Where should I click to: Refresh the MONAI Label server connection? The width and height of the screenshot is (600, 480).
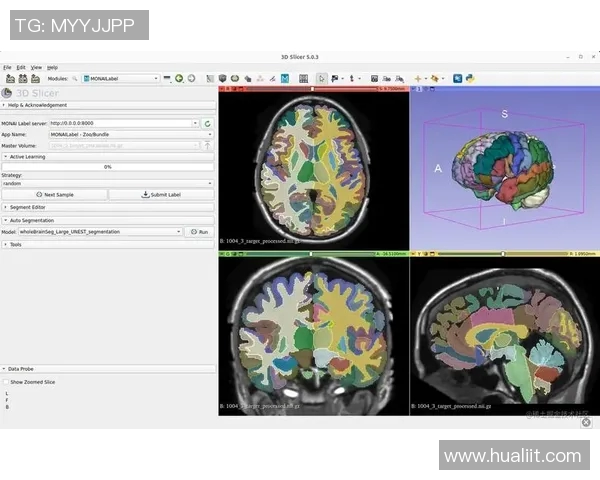coord(207,123)
